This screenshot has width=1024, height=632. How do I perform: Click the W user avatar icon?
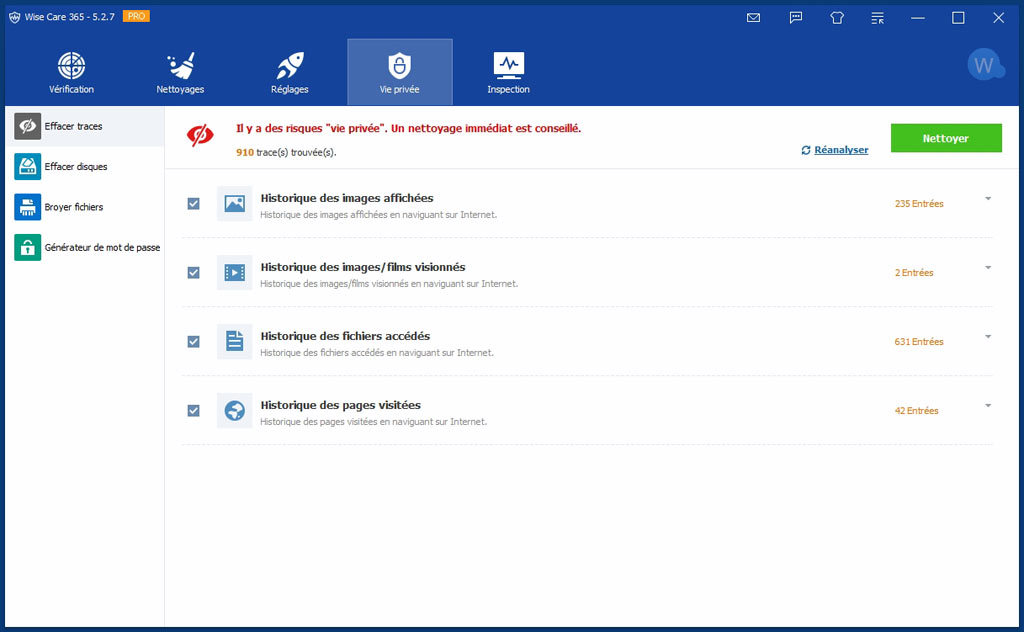coord(985,65)
